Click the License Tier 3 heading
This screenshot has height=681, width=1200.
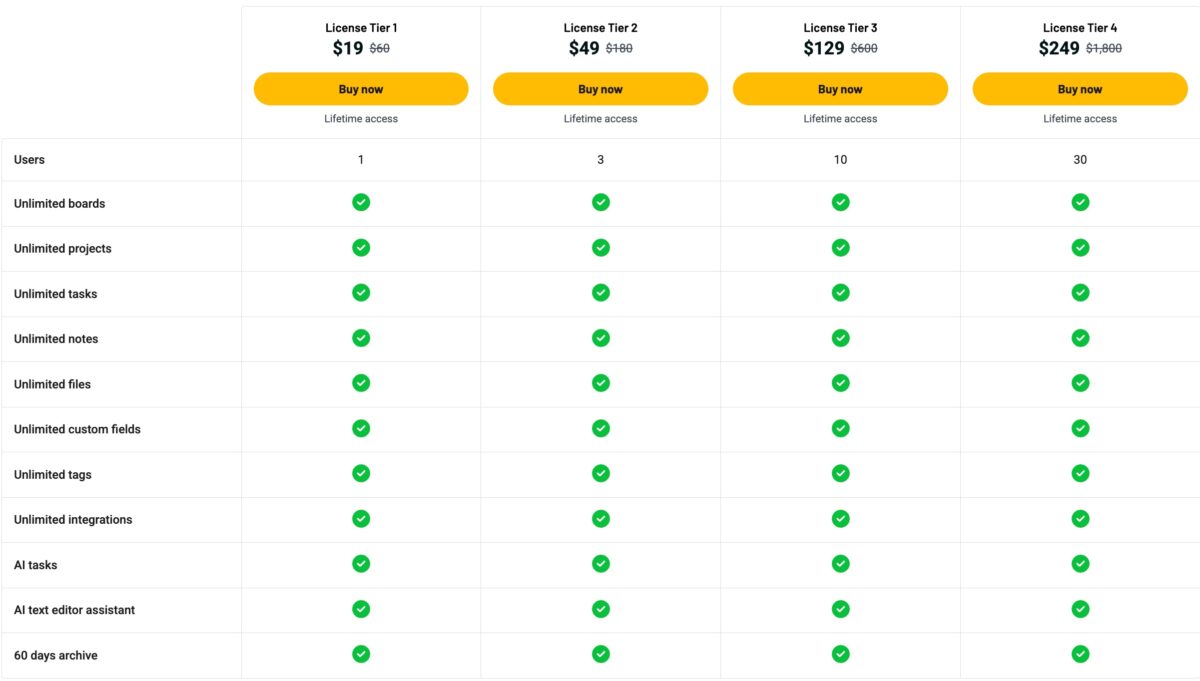[840, 28]
